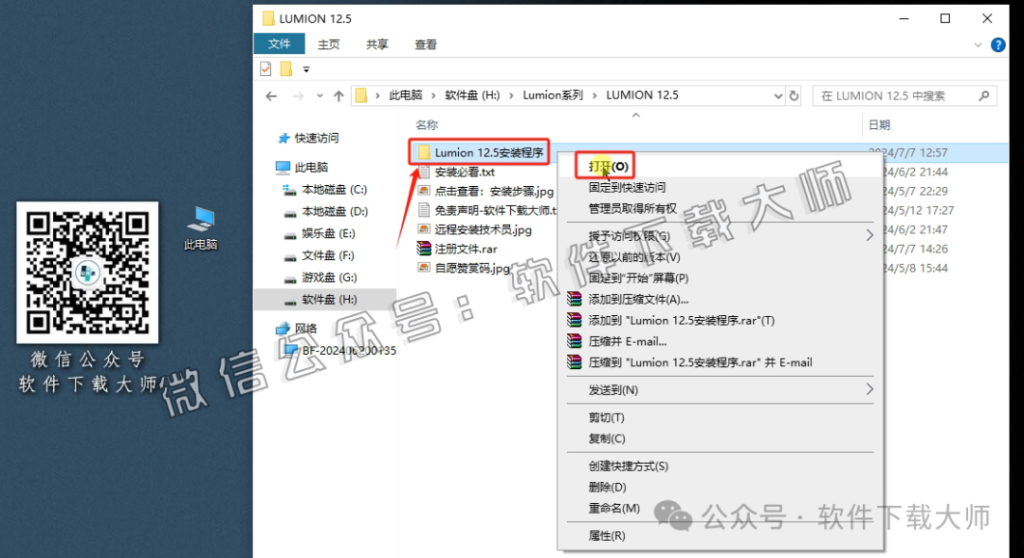Image resolution: width=1024 pixels, height=558 pixels.
Task: Choose 添加到压缩文件(A)... menu entry
Action: pyautogui.click(x=638, y=299)
